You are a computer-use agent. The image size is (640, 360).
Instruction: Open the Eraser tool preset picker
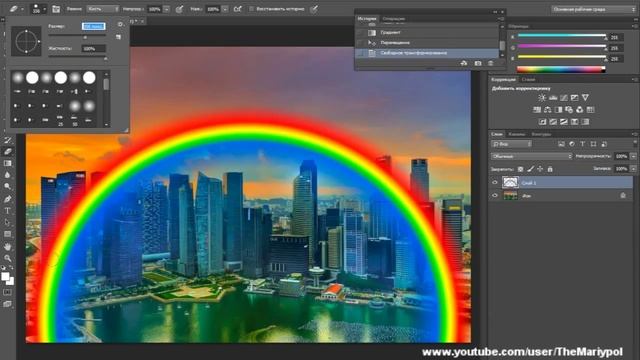16,9
